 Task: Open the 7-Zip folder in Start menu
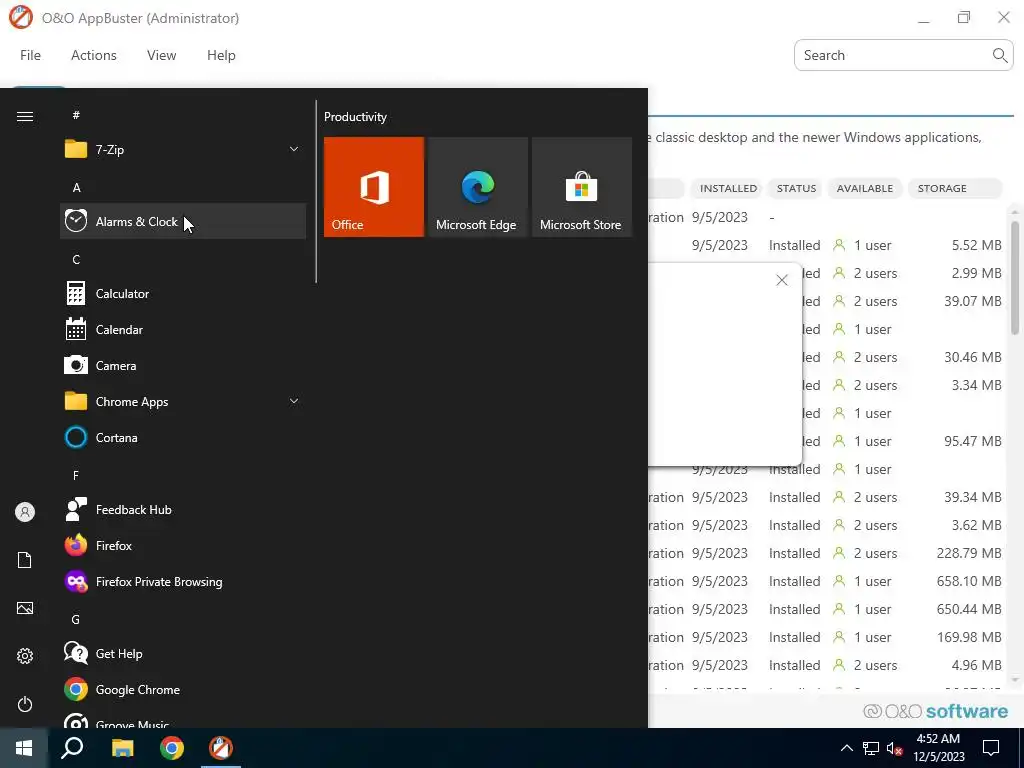[x=183, y=150]
